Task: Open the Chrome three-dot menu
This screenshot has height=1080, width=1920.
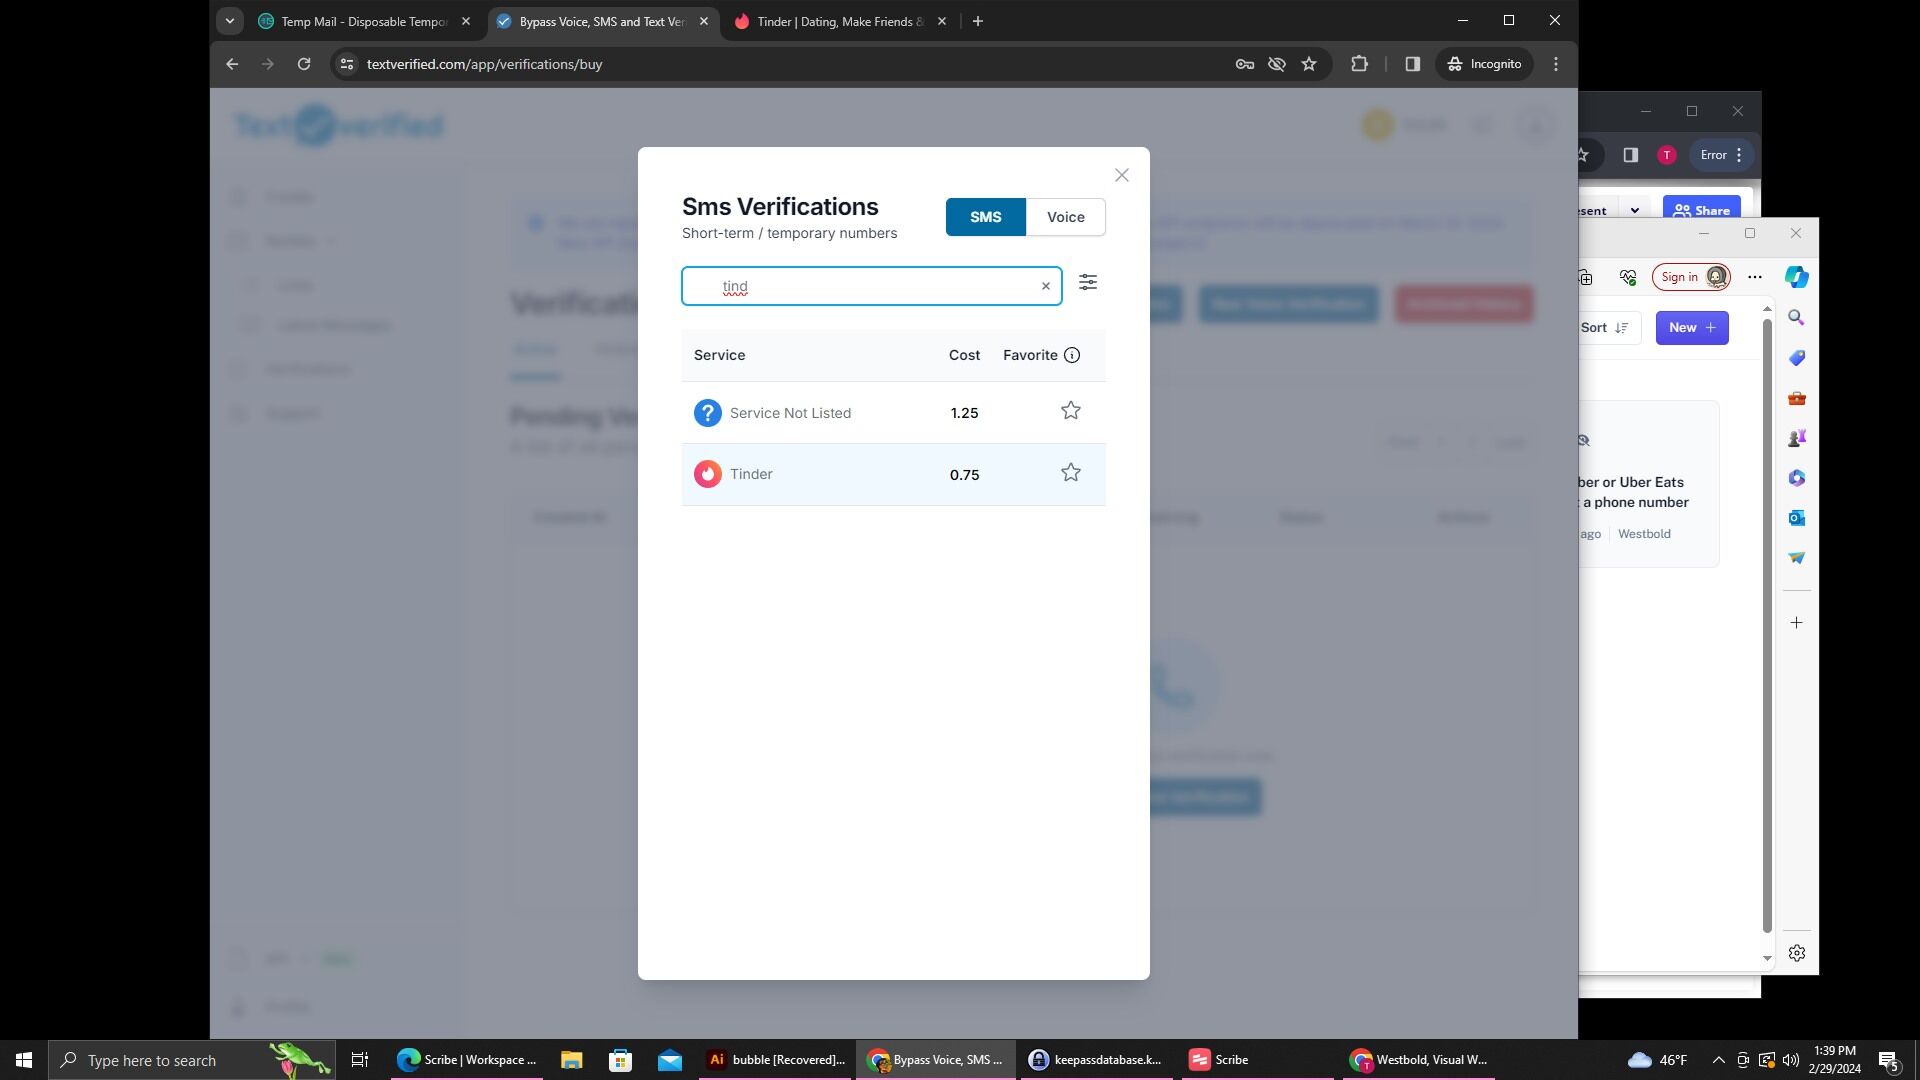Action: pos(1555,64)
